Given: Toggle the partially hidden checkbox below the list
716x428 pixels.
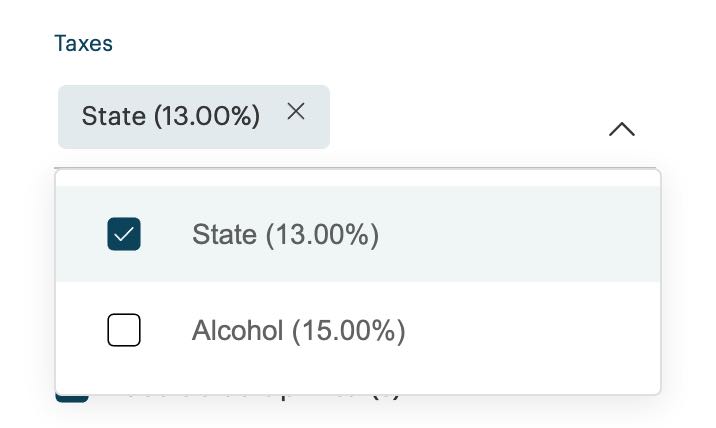Looking at the screenshot, I should [70, 398].
